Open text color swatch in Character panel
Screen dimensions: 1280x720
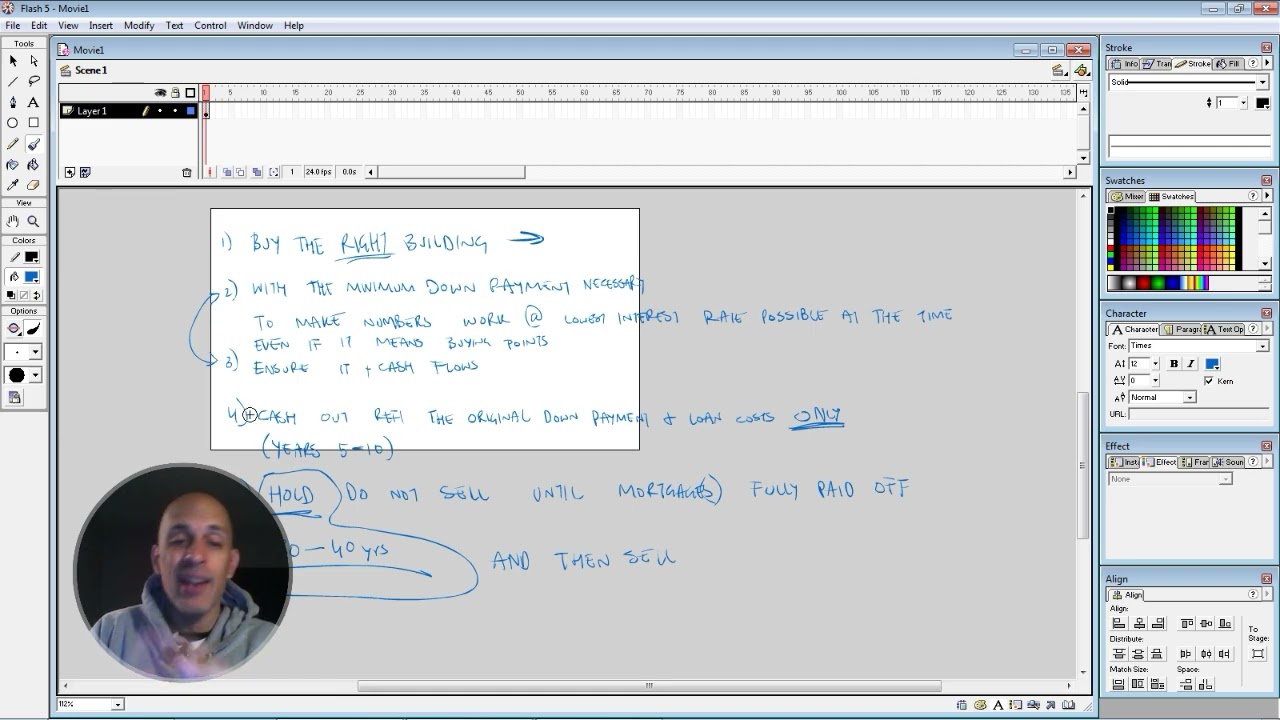(1212, 364)
